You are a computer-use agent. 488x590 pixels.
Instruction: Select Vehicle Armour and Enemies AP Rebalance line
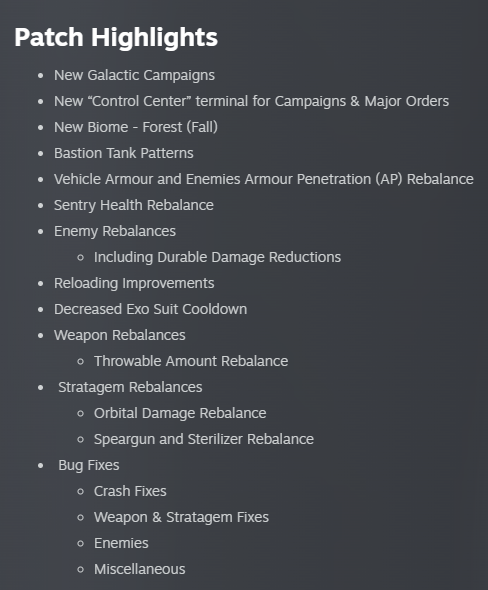pyautogui.click(x=264, y=179)
